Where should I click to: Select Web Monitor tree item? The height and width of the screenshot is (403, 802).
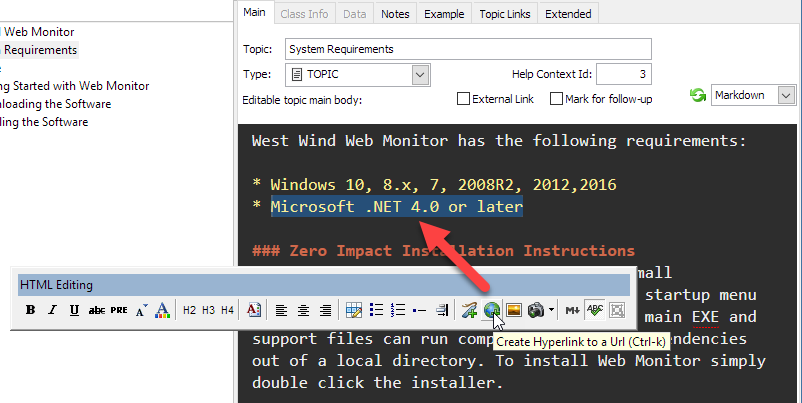38,32
